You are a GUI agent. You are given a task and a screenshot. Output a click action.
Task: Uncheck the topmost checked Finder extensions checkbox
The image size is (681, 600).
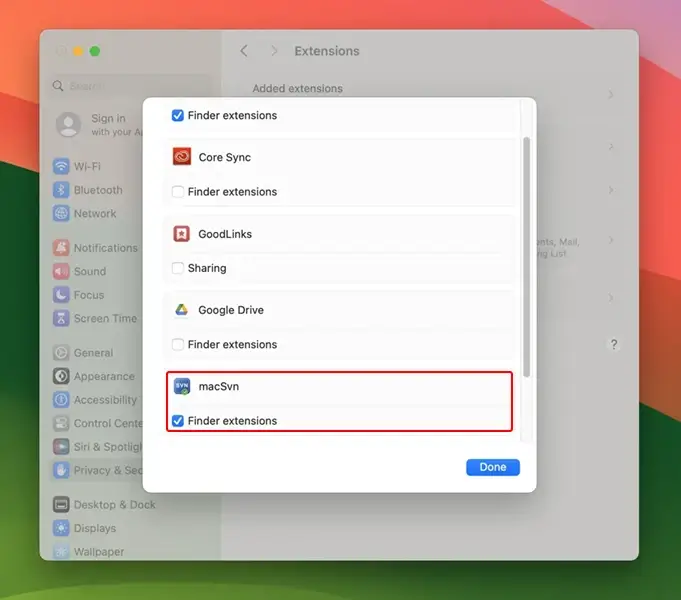pos(178,115)
